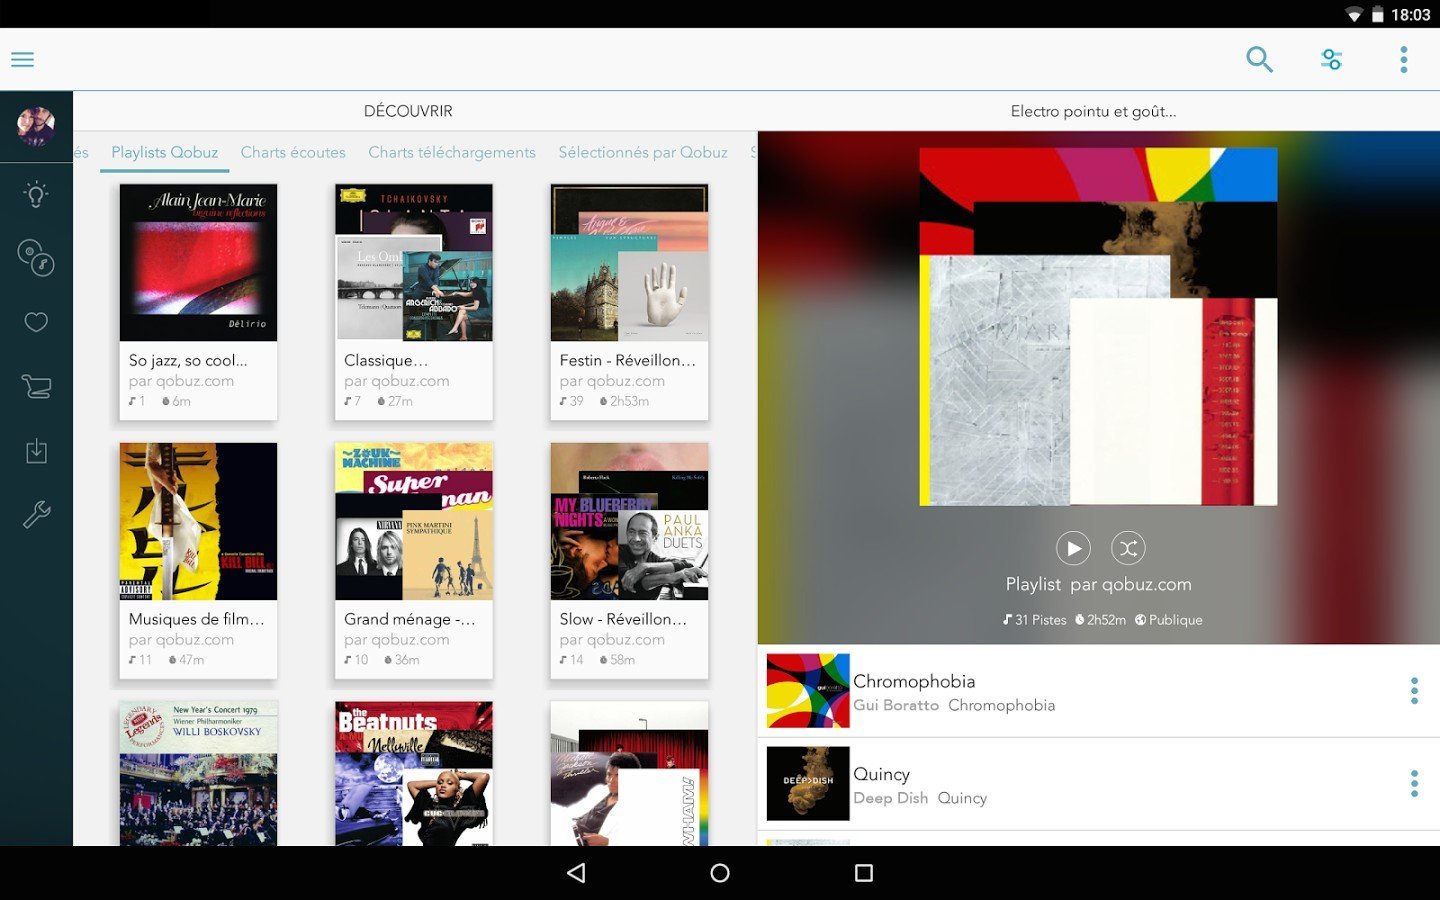Tap the DÉCOUVRIR header title

pos(408,111)
